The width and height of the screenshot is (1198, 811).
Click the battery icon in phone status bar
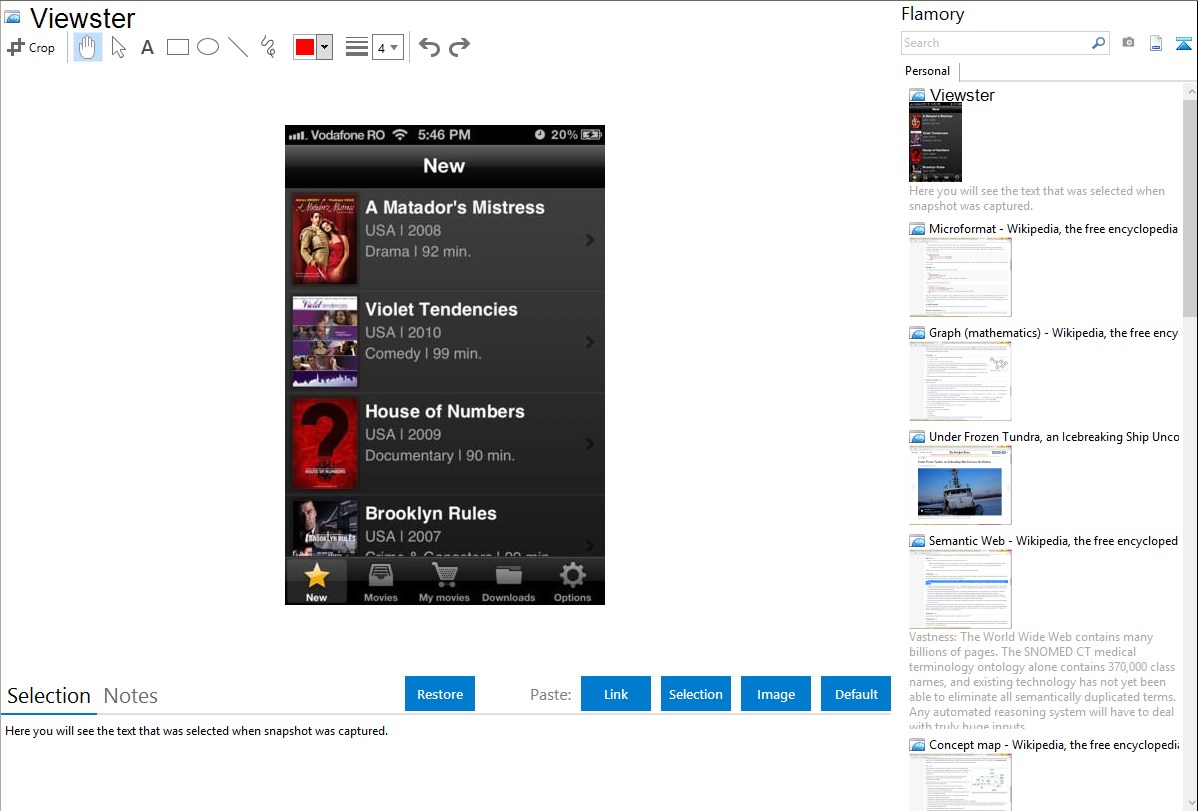tap(591, 135)
